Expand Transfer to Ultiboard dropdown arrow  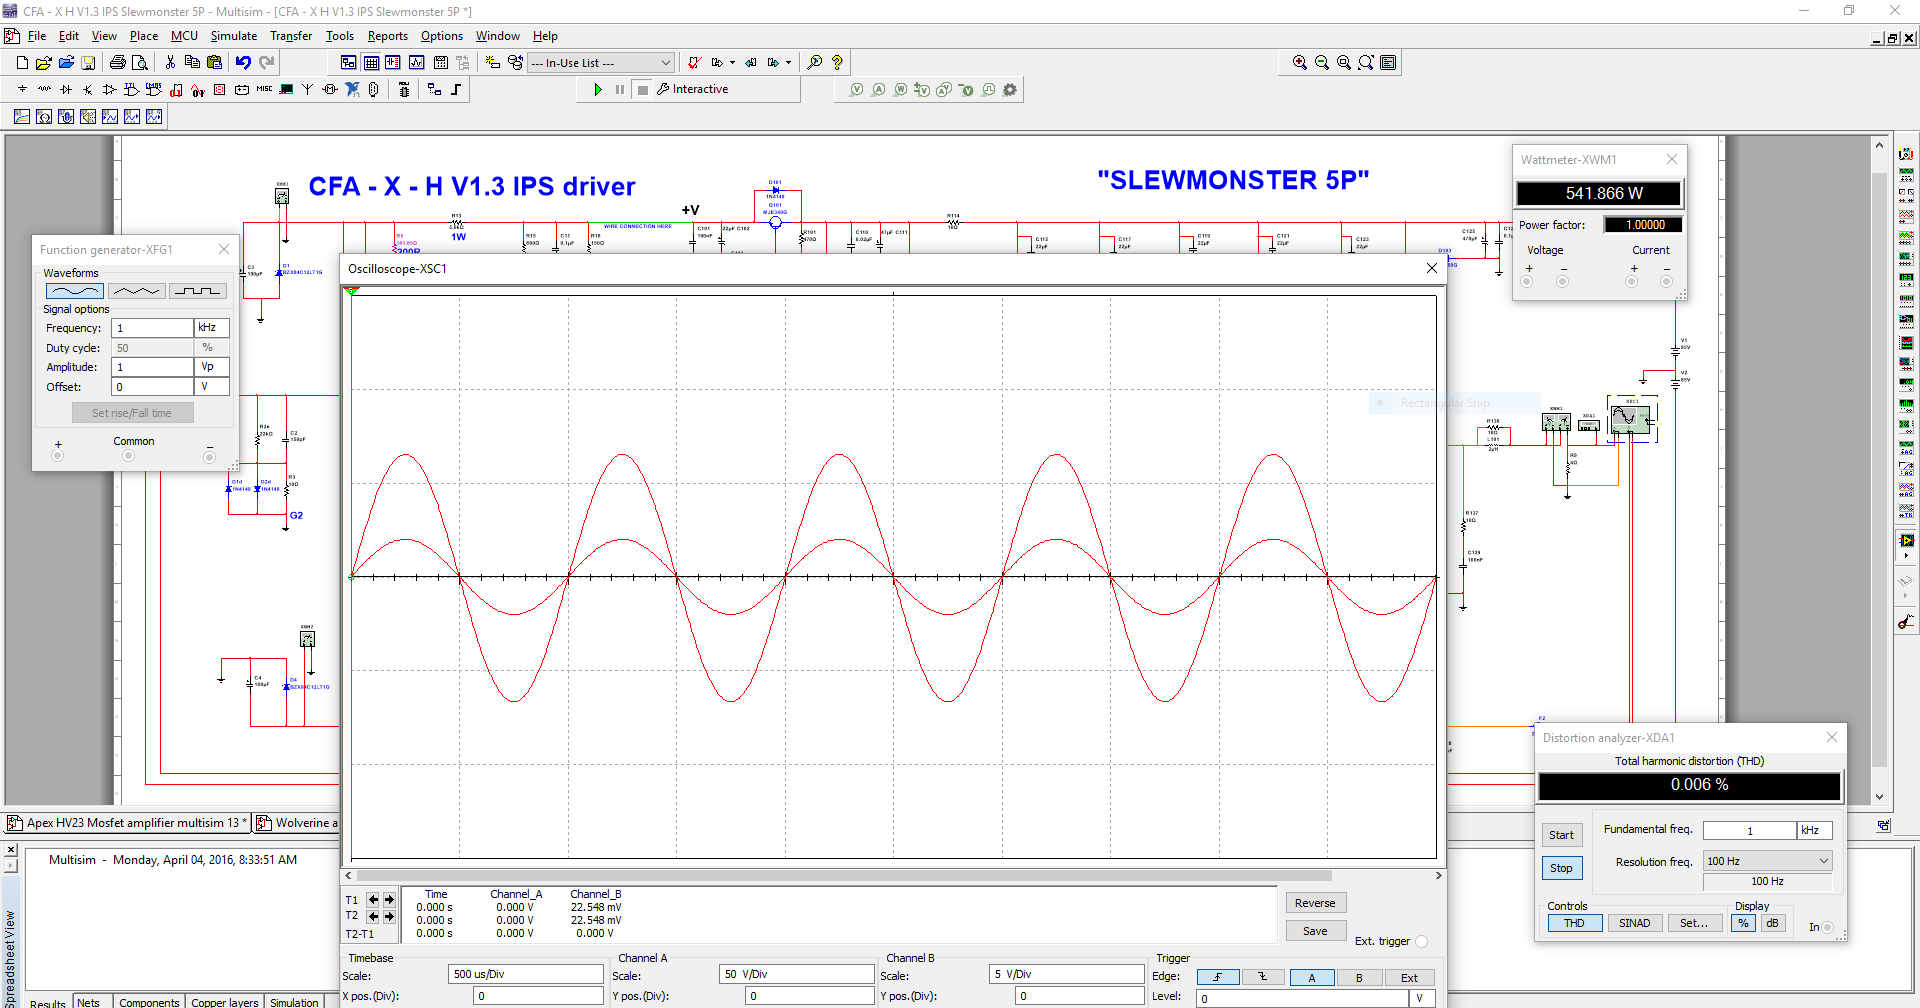pyautogui.click(x=732, y=62)
